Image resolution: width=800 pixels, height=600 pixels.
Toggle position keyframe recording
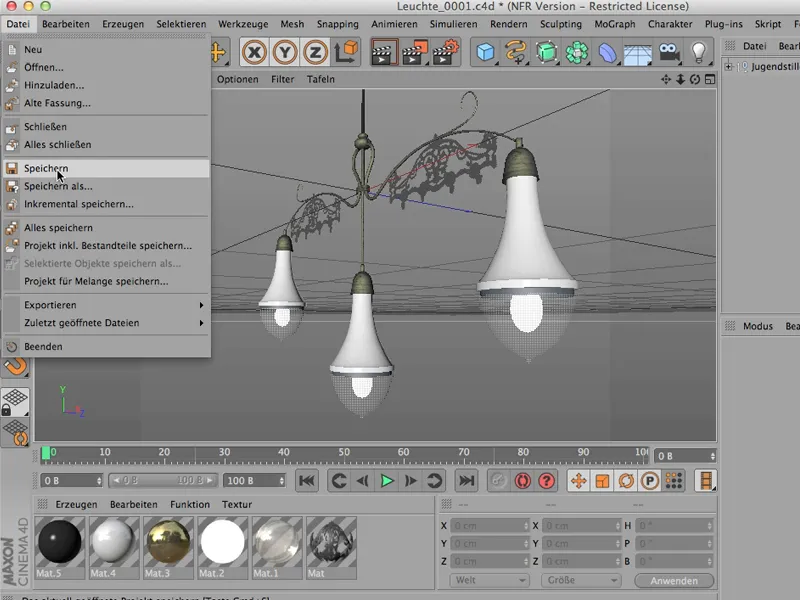coord(579,481)
